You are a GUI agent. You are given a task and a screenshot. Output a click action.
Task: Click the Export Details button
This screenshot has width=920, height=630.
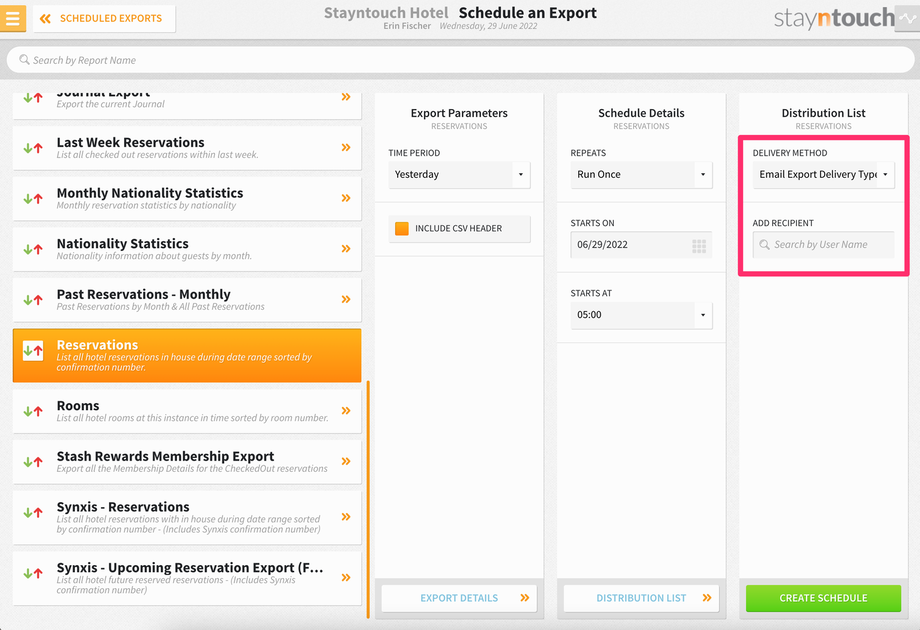(459, 598)
